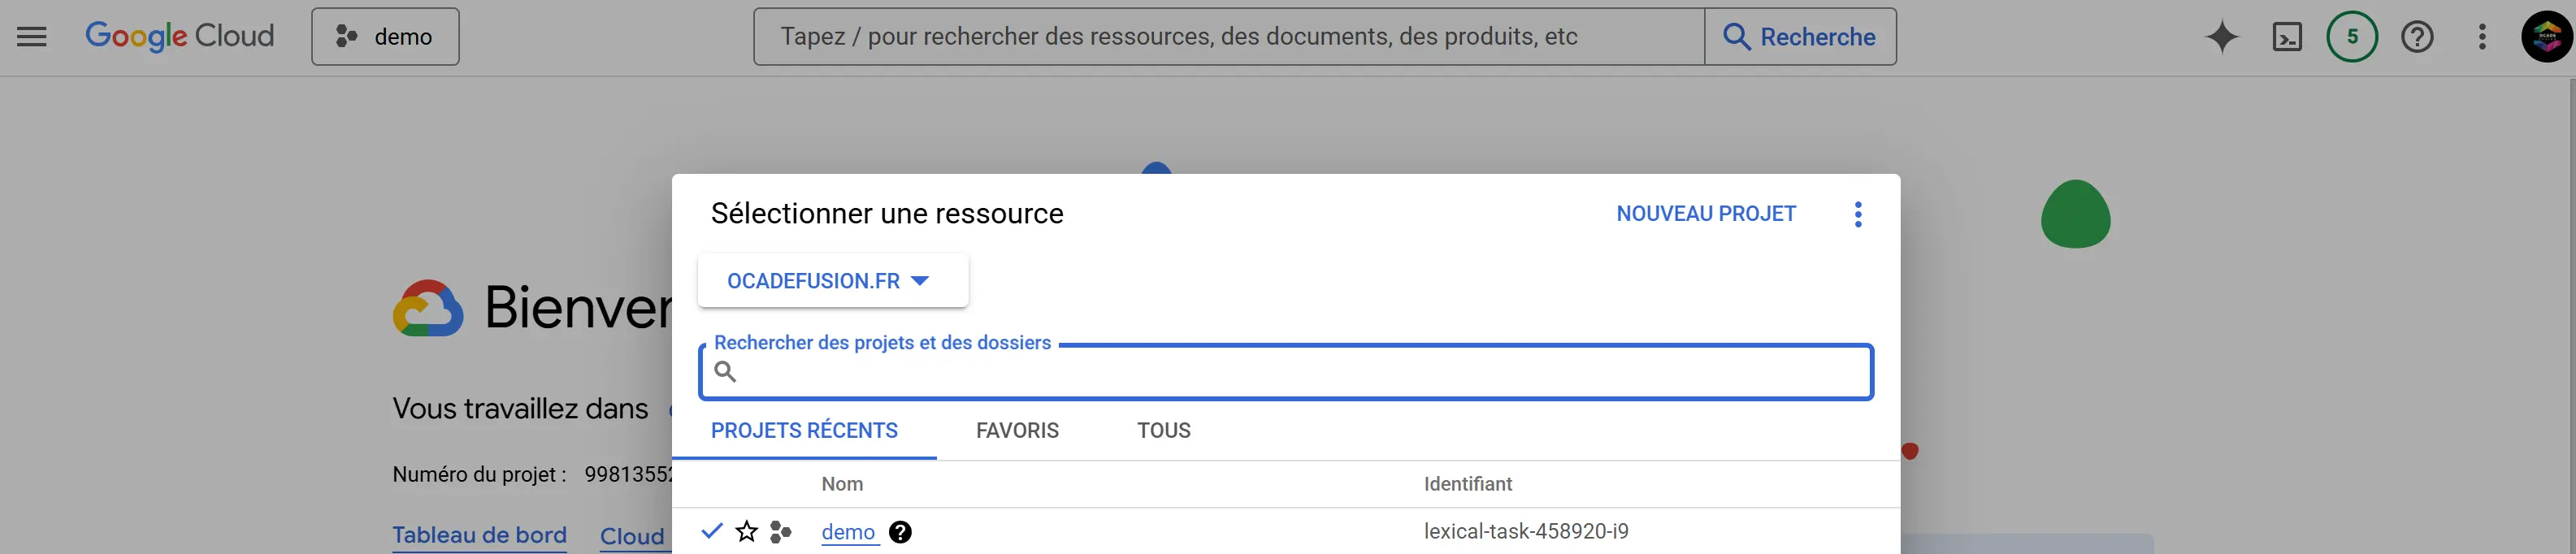Click the magnifier icon in project search

pos(726,372)
